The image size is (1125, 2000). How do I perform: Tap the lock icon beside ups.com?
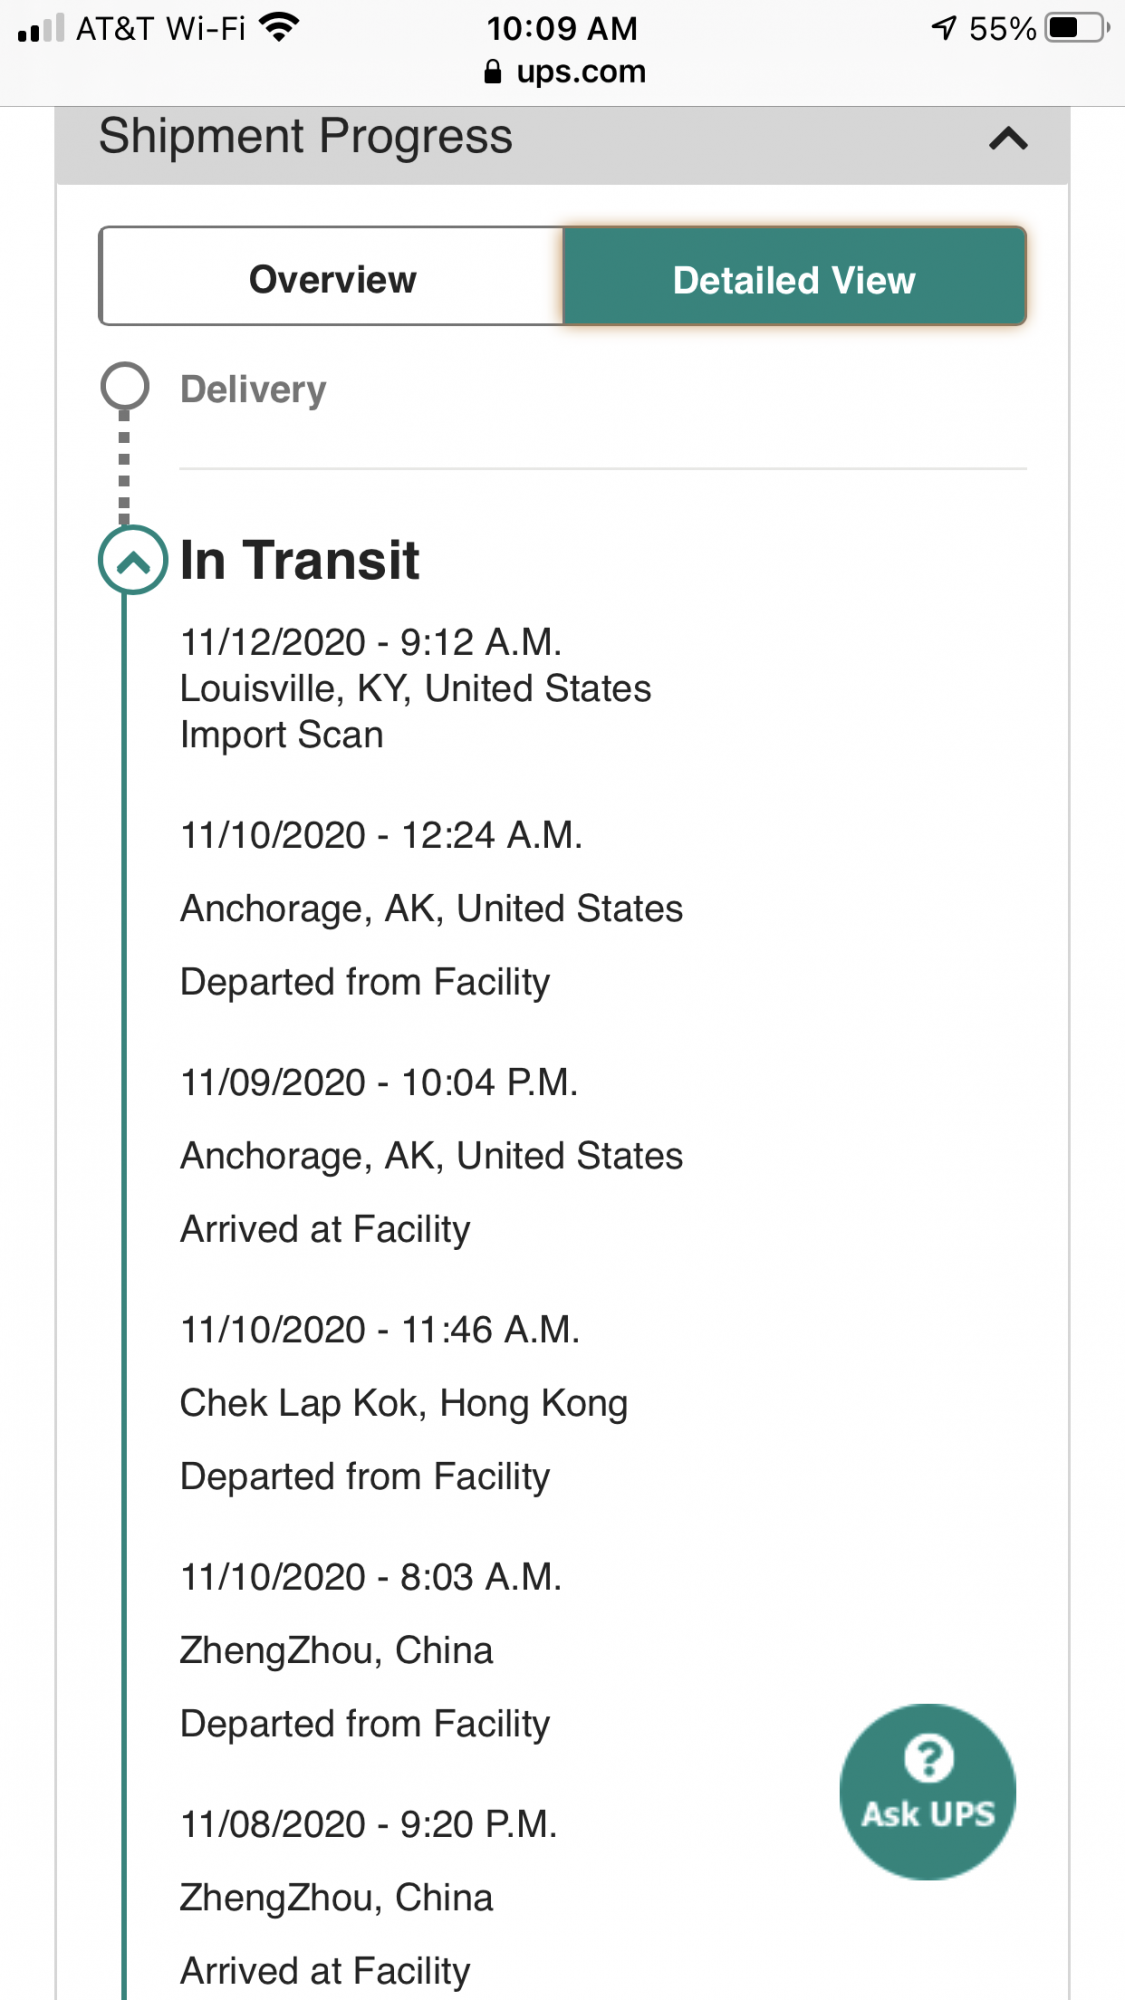(x=492, y=72)
